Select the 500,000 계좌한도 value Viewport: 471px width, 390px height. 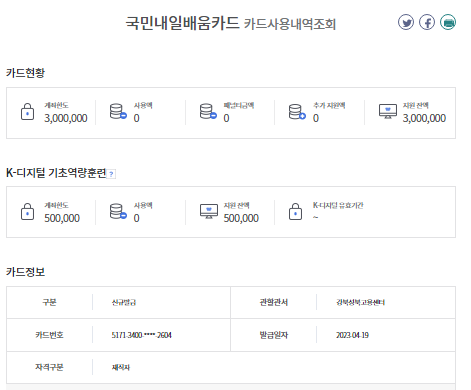tap(62, 218)
